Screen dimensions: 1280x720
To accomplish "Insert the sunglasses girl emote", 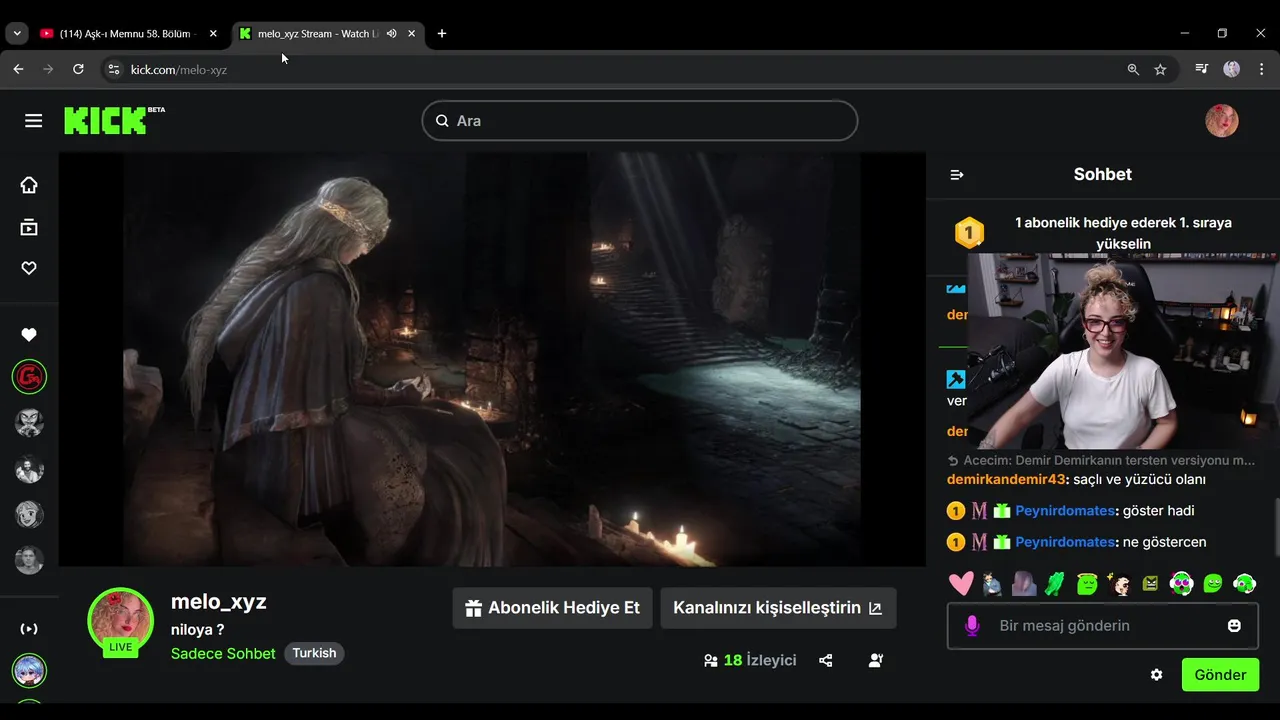I will 1119,584.
